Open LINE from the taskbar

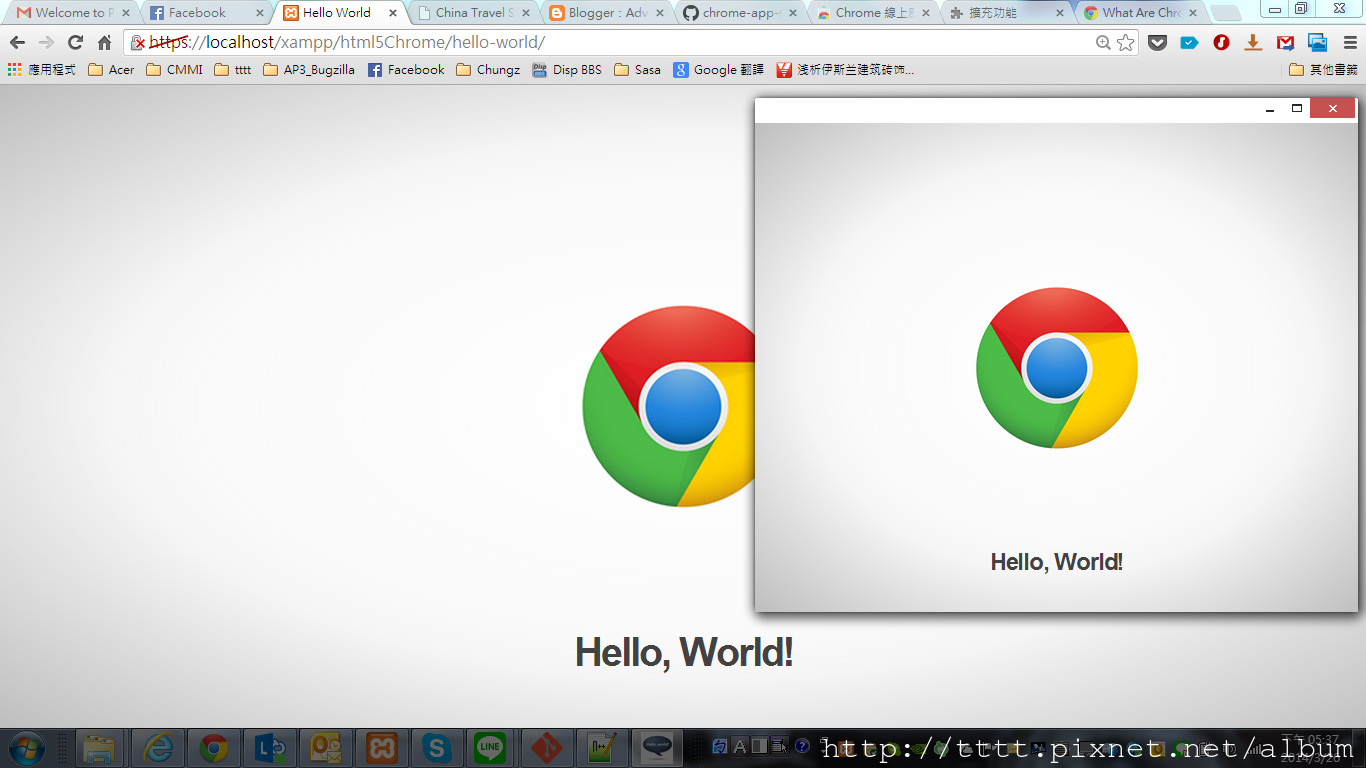point(490,748)
